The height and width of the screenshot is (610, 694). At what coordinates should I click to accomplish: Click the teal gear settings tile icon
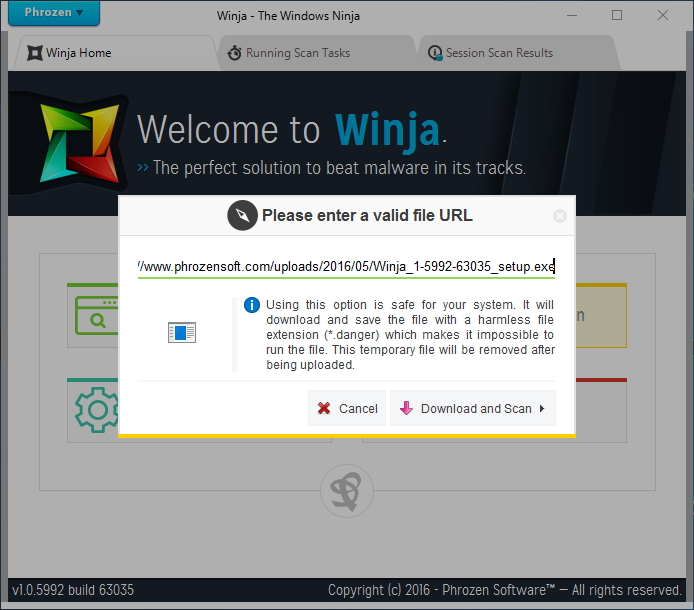96,410
